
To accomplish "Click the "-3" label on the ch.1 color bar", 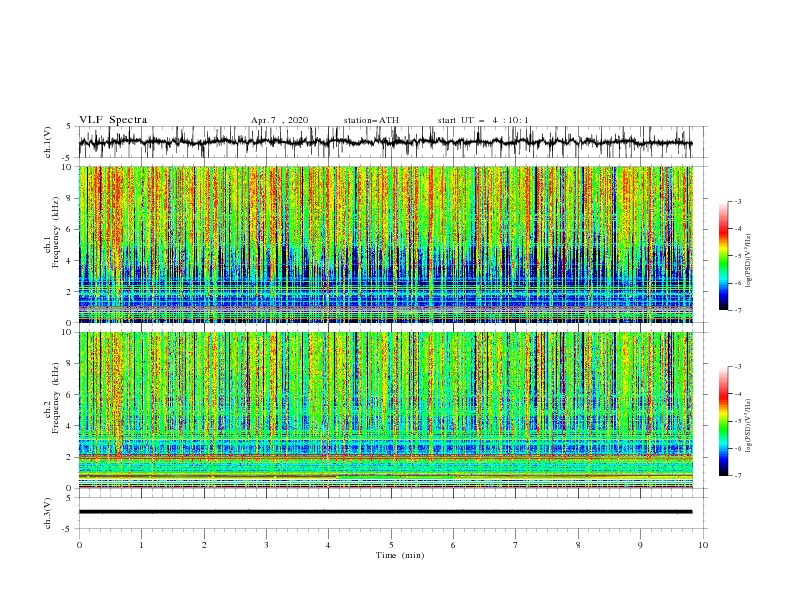I will pos(737,201).
